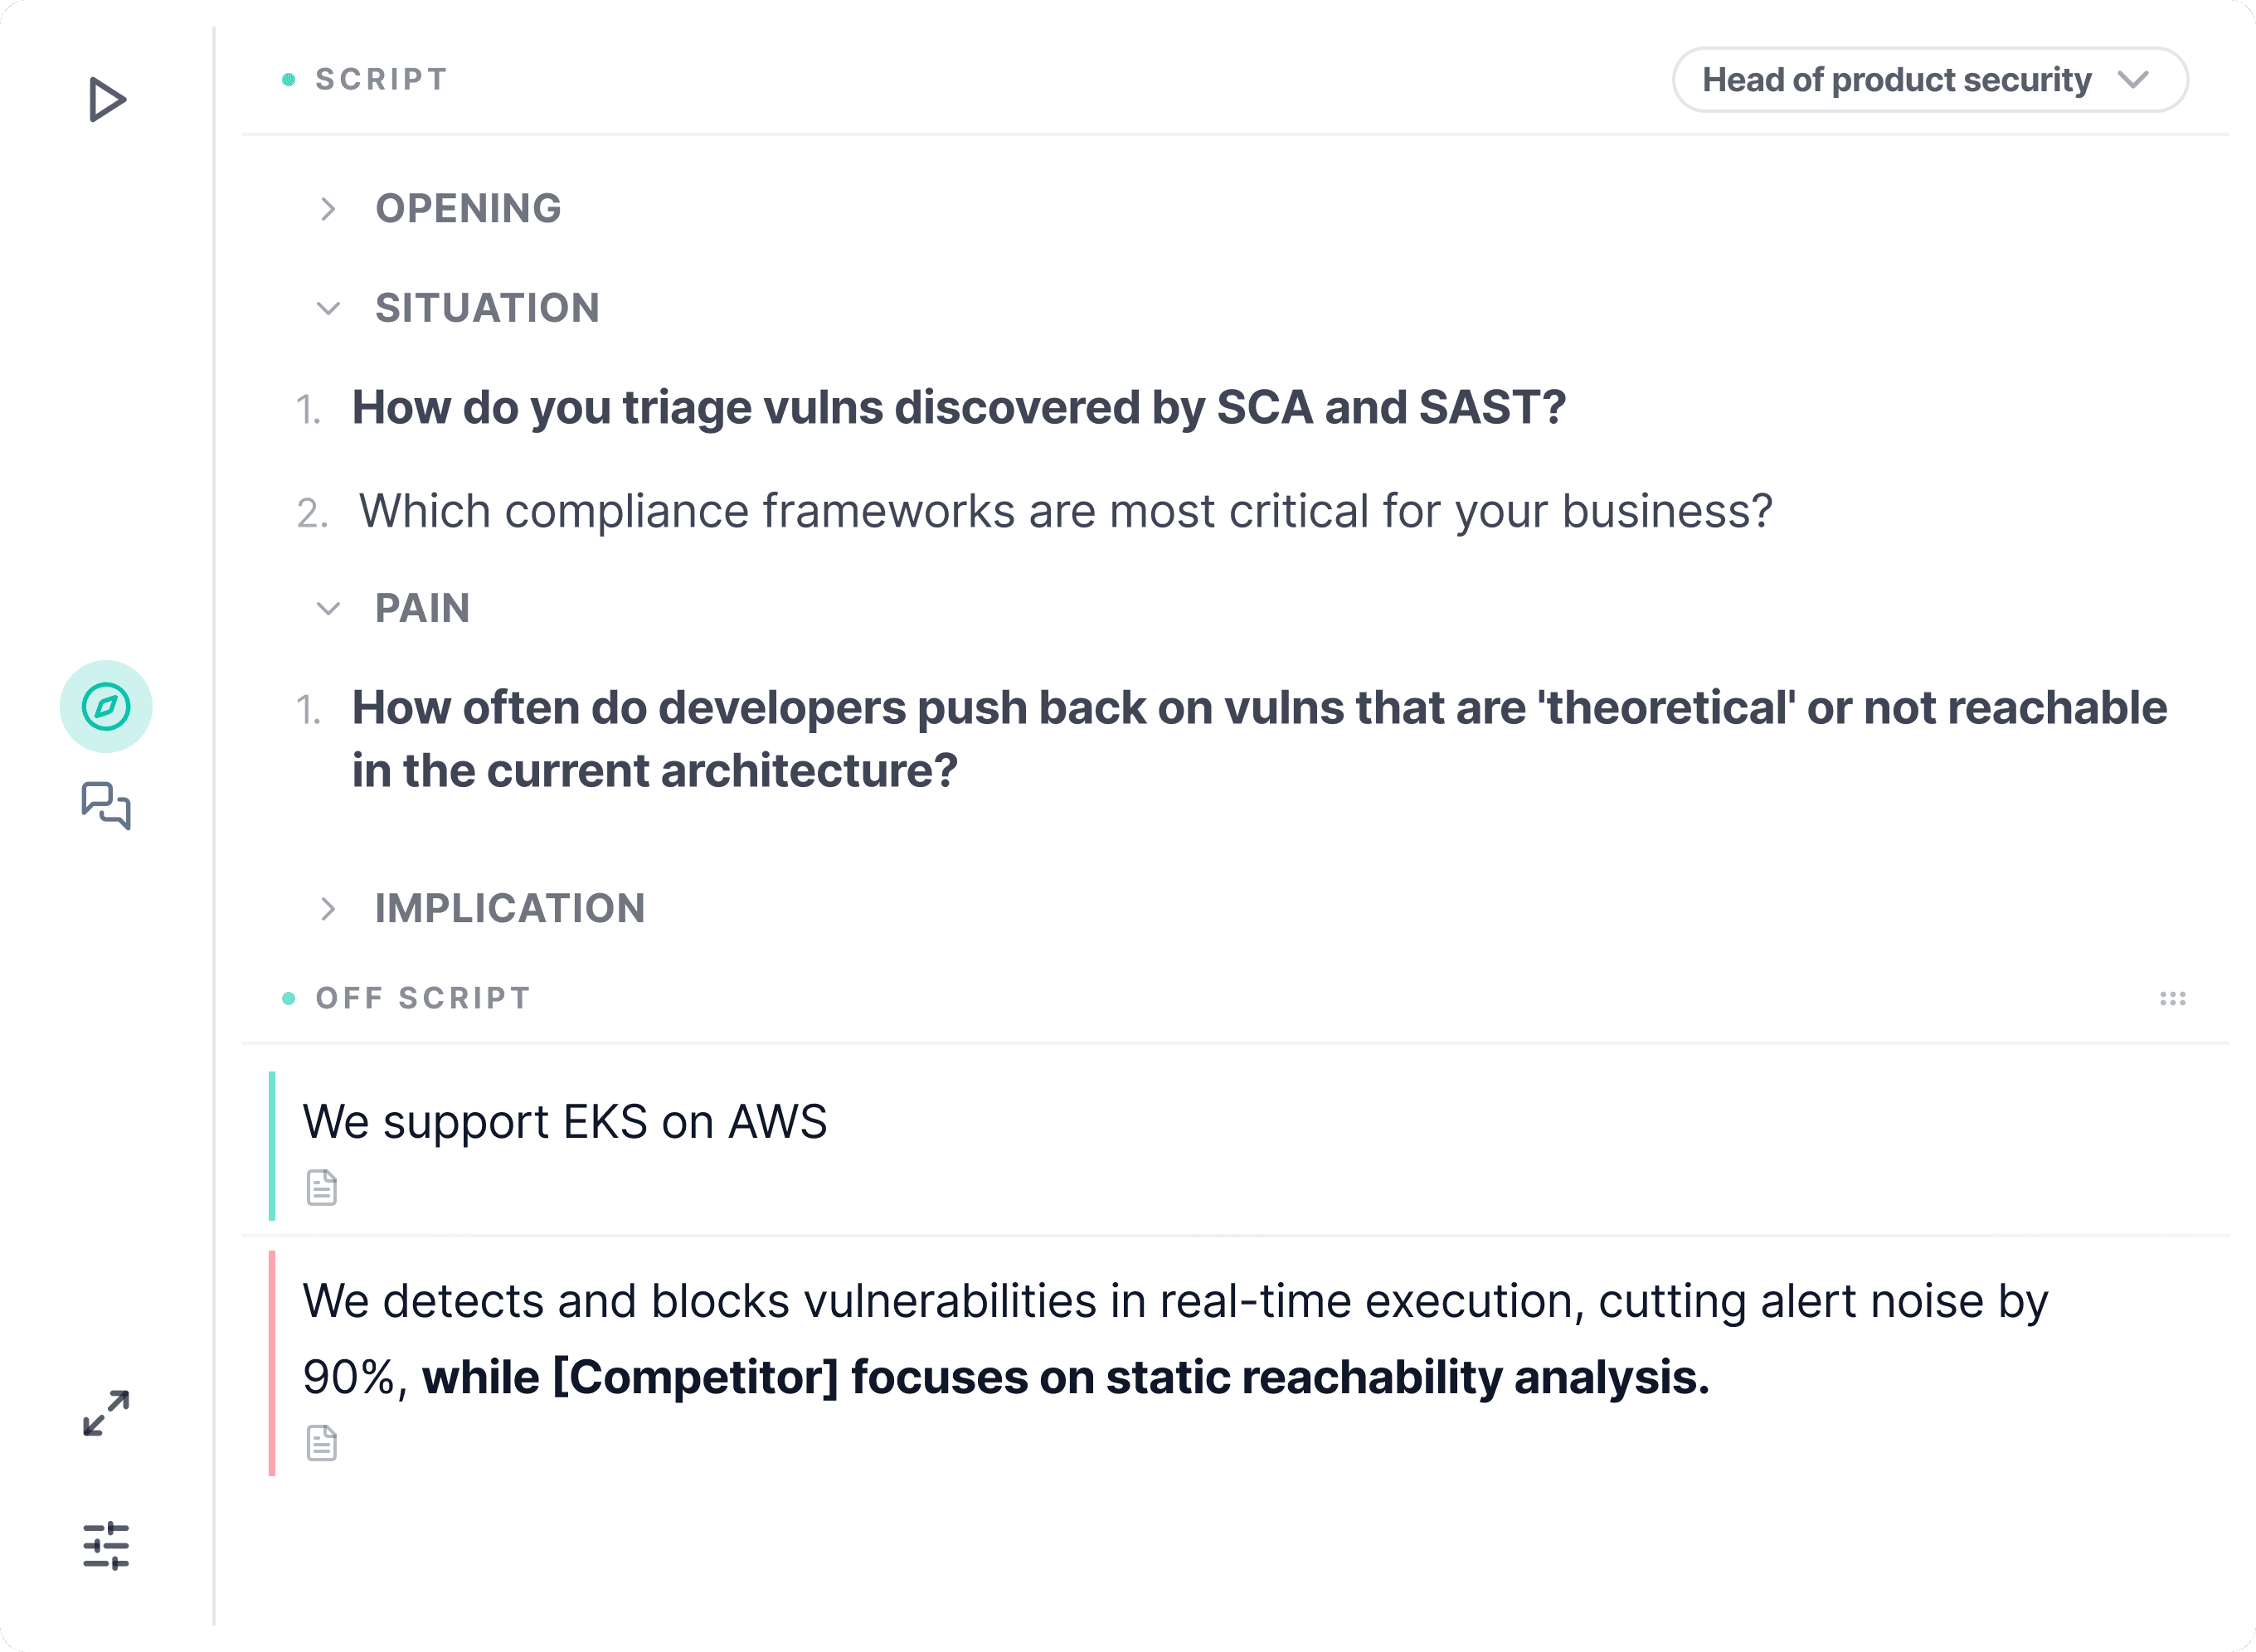Open the document icon under the competitor battlecard

pos(322,1442)
